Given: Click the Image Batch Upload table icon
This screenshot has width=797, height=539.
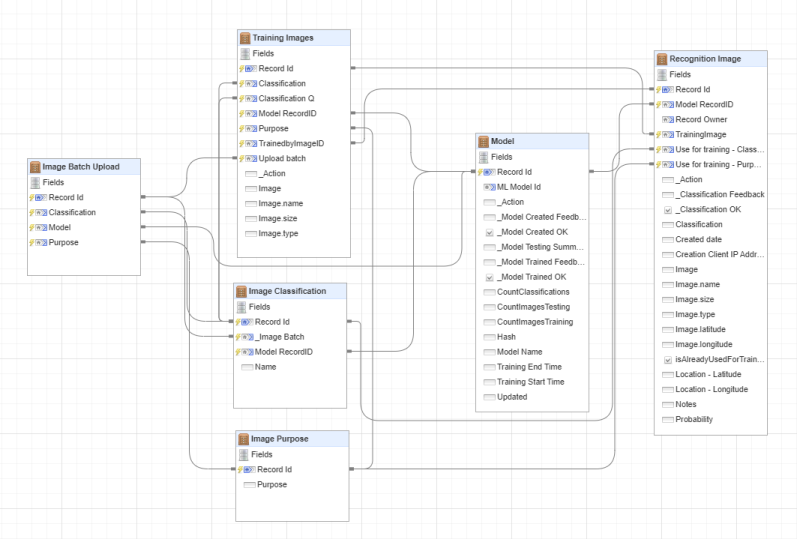Looking at the screenshot, I should [x=35, y=167].
